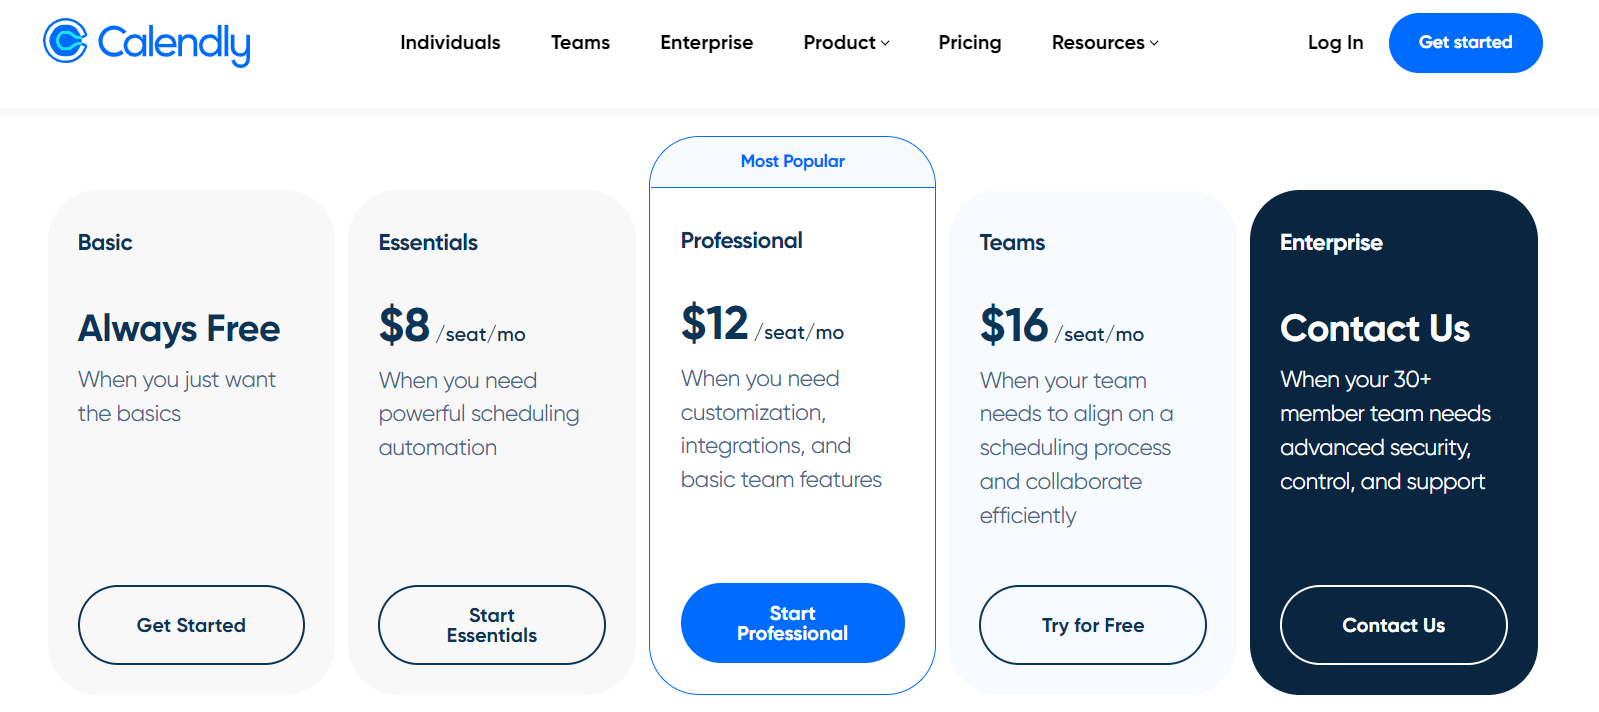Viewport: 1599px width, 712px height.
Task: Click the Calendly wordmark text
Action: coord(174,43)
